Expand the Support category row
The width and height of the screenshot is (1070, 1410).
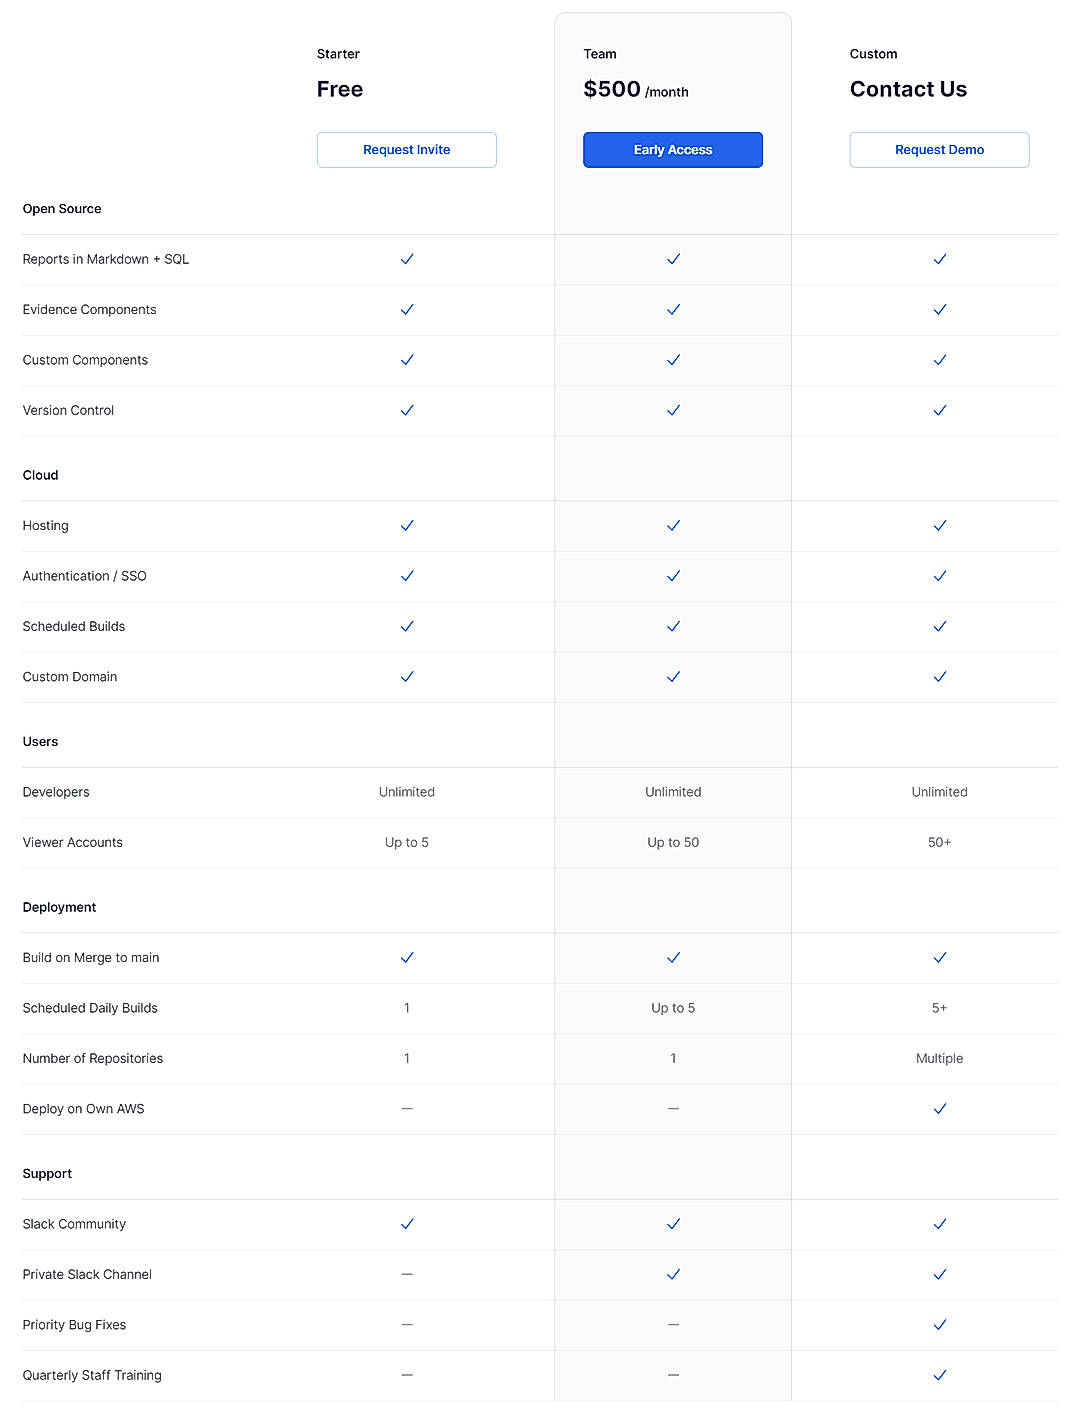point(47,1173)
